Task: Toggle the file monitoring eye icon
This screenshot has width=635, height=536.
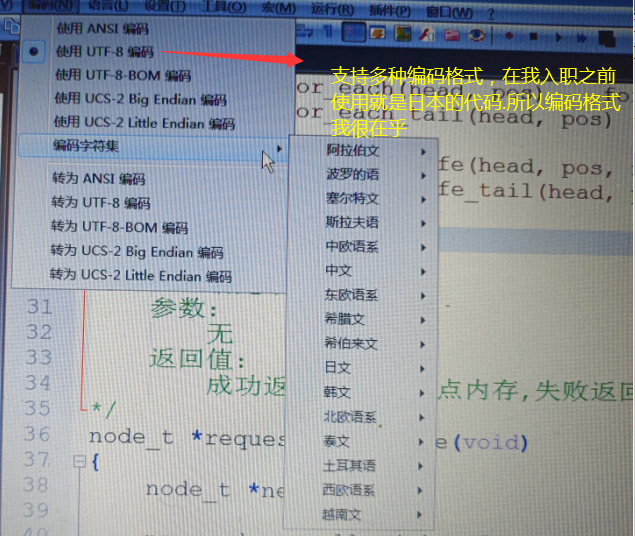Action: click(476, 35)
